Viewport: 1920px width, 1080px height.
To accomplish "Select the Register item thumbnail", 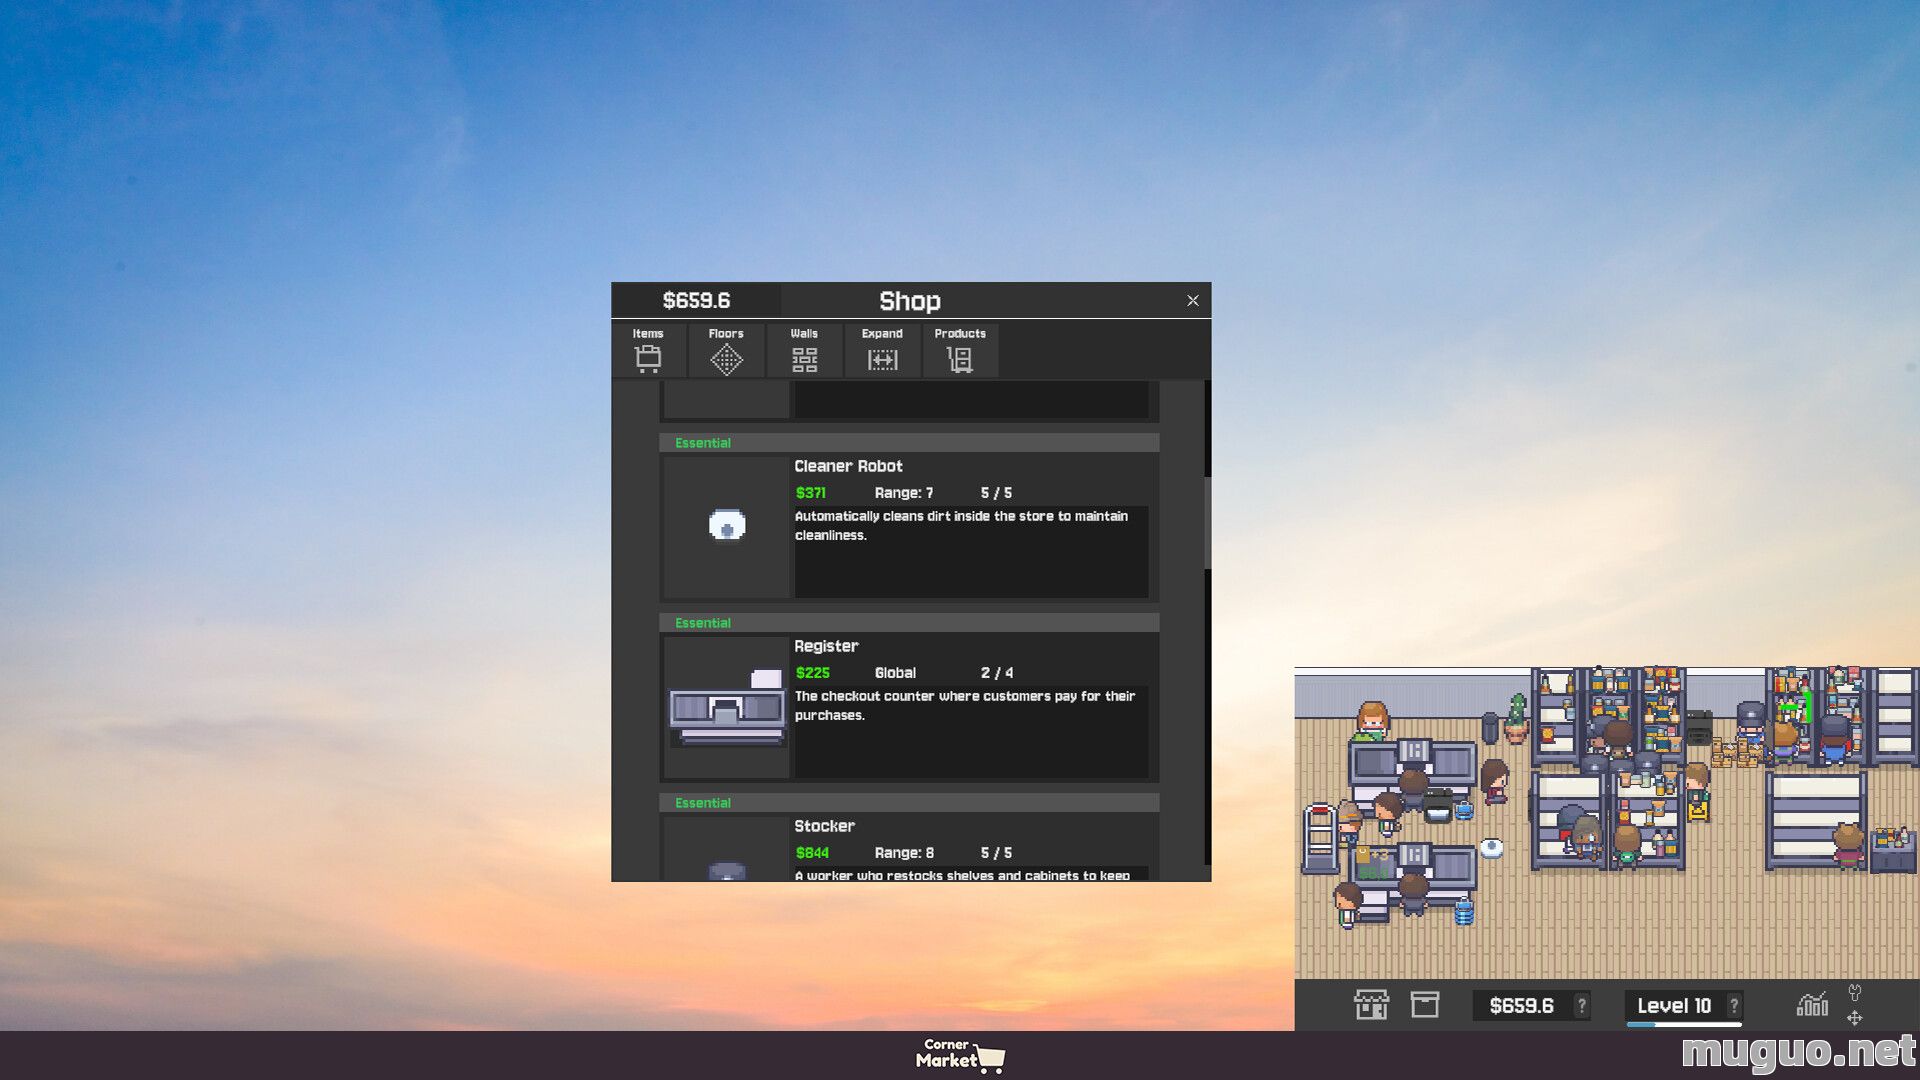I will coord(727,707).
